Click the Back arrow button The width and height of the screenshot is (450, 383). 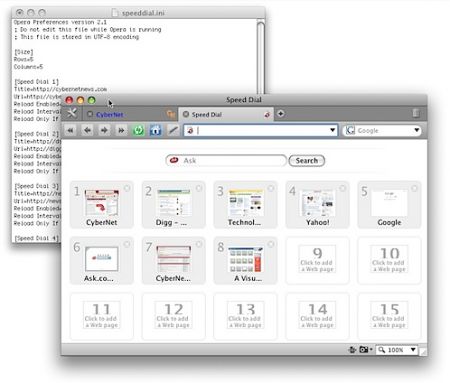87,130
